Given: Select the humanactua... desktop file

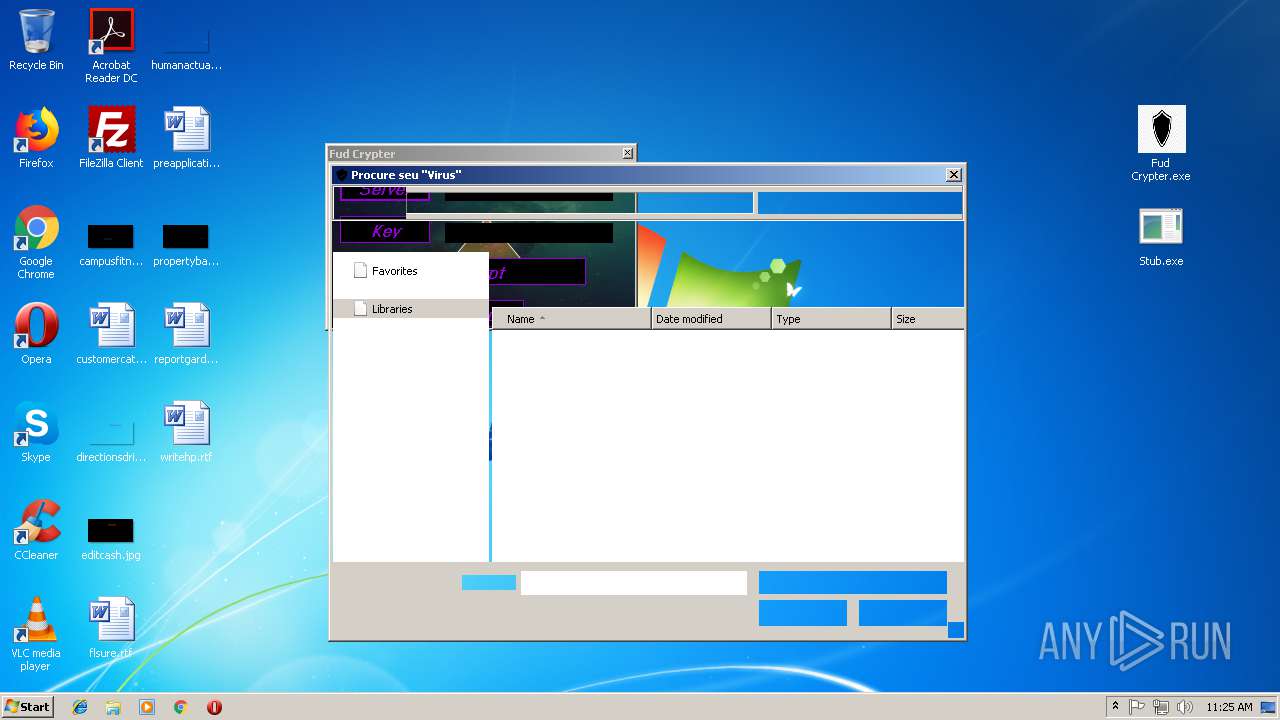Looking at the screenshot, I should [x=186, y=46].
